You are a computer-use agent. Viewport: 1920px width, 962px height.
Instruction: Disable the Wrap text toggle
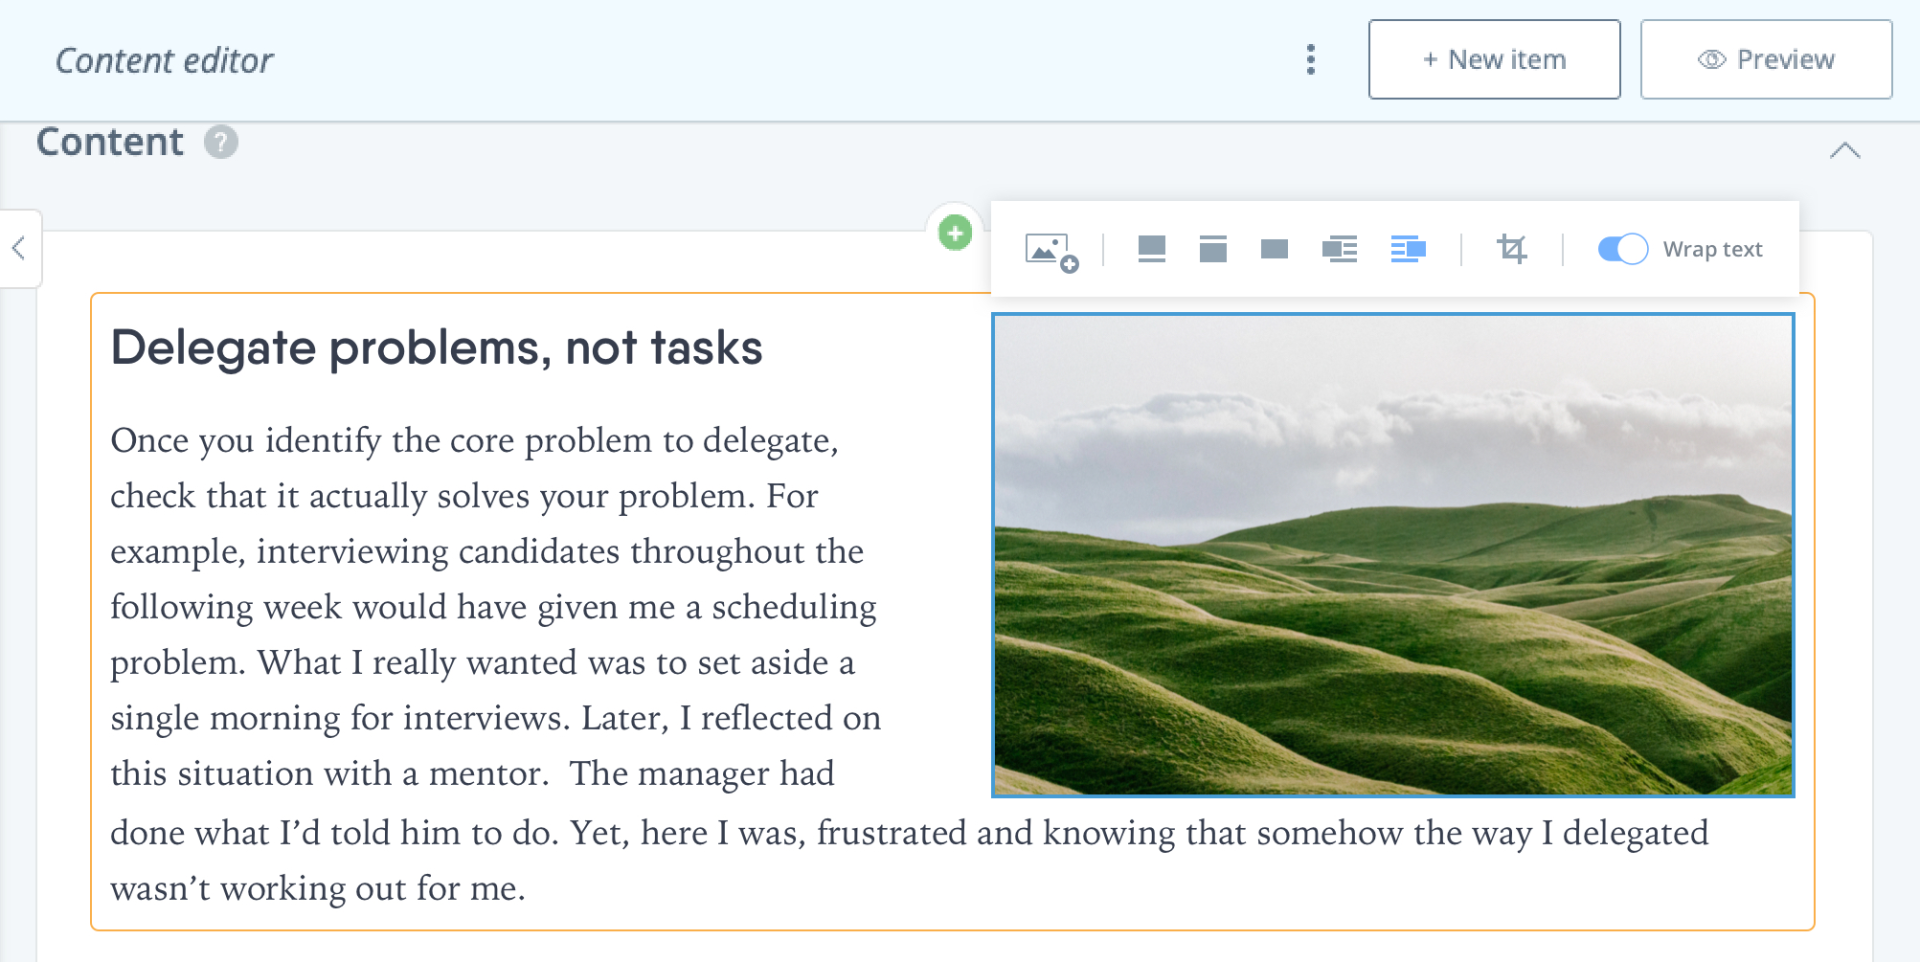(x=1622, y=249)
